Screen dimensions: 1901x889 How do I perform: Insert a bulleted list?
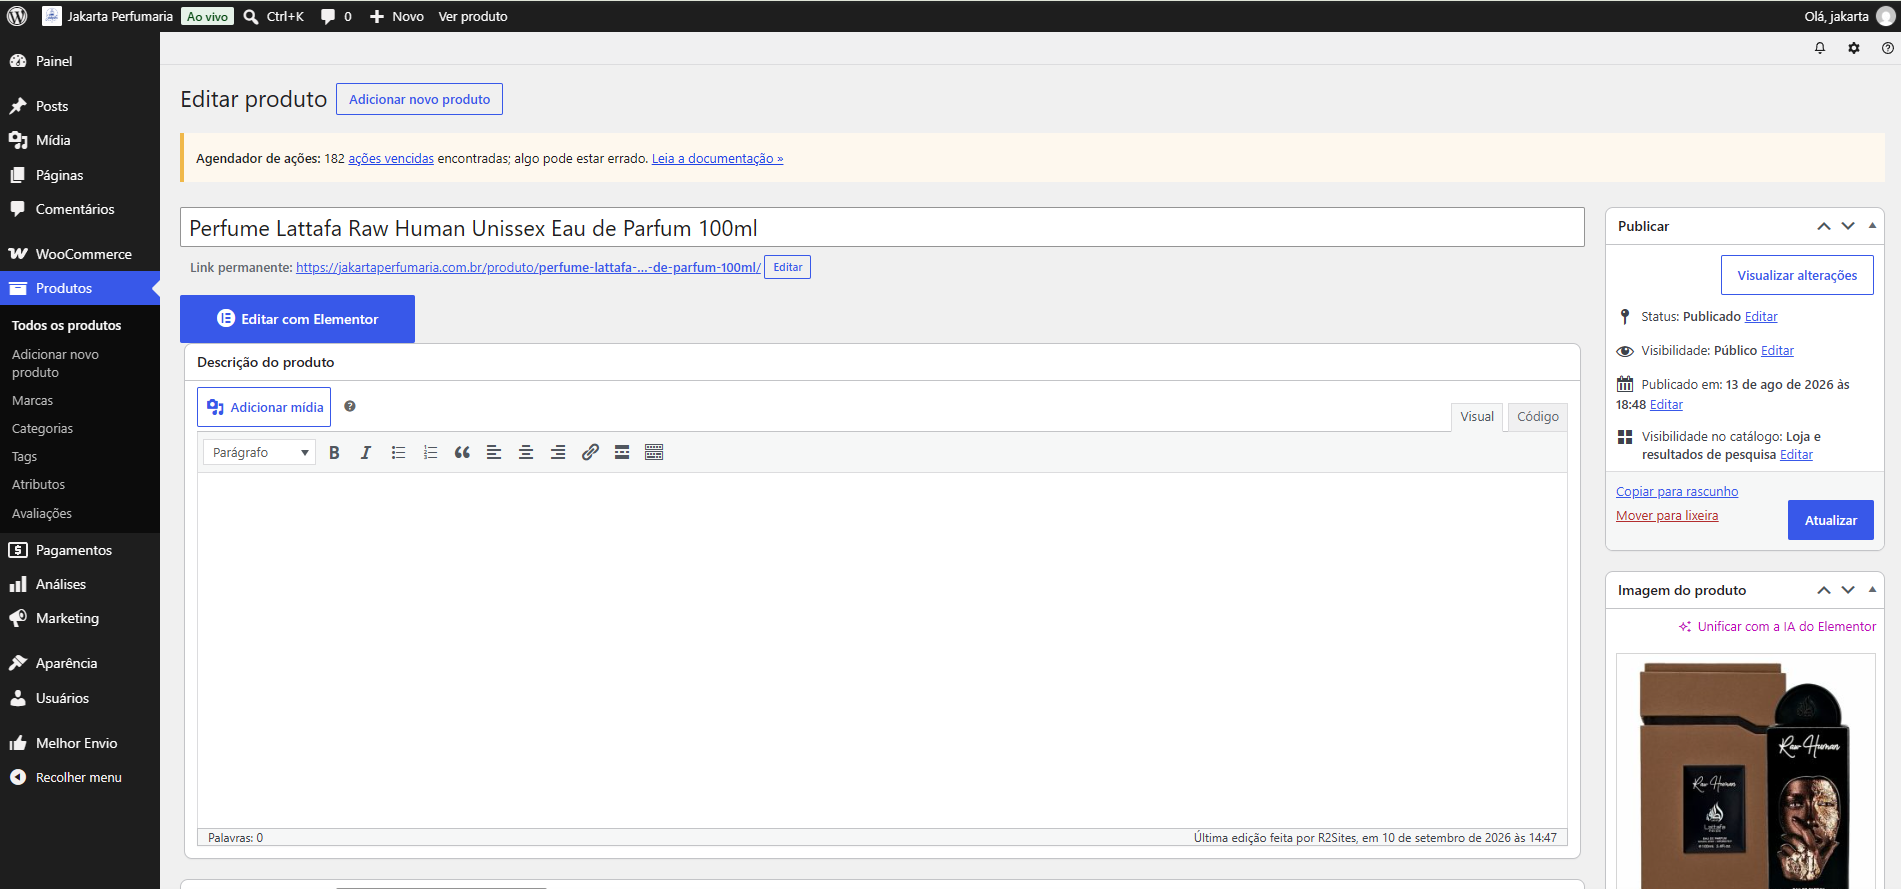tap(398, 452)
